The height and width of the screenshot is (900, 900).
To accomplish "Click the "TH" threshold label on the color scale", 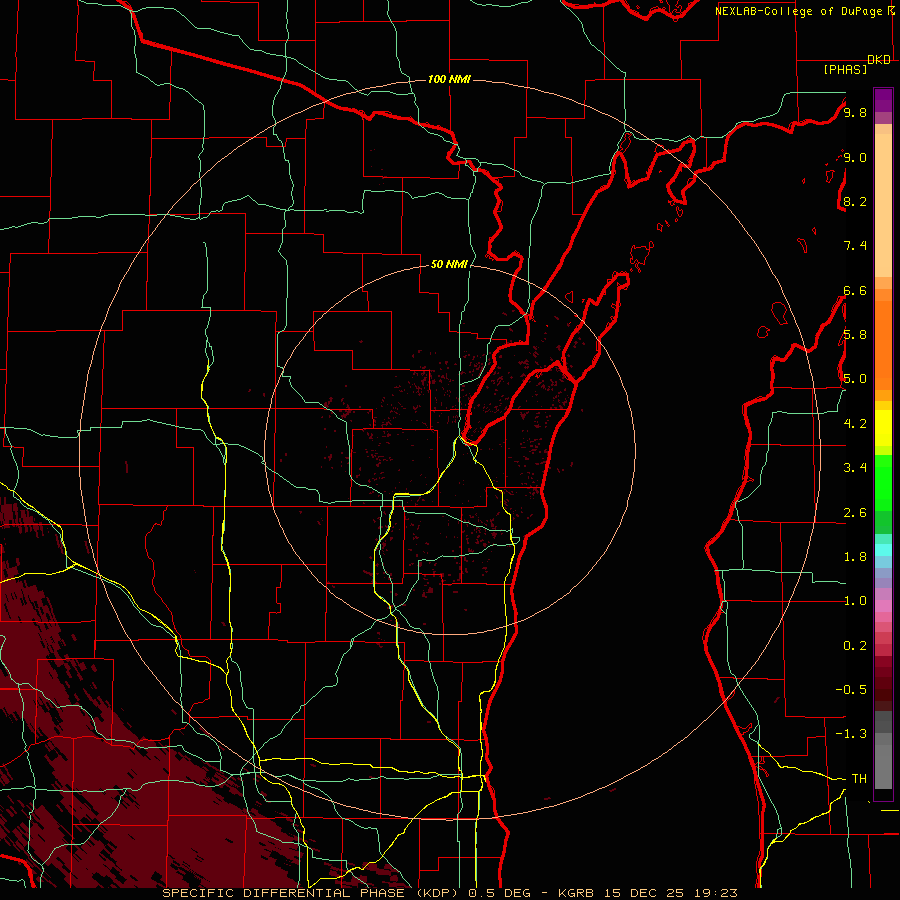I will [859, 779].
